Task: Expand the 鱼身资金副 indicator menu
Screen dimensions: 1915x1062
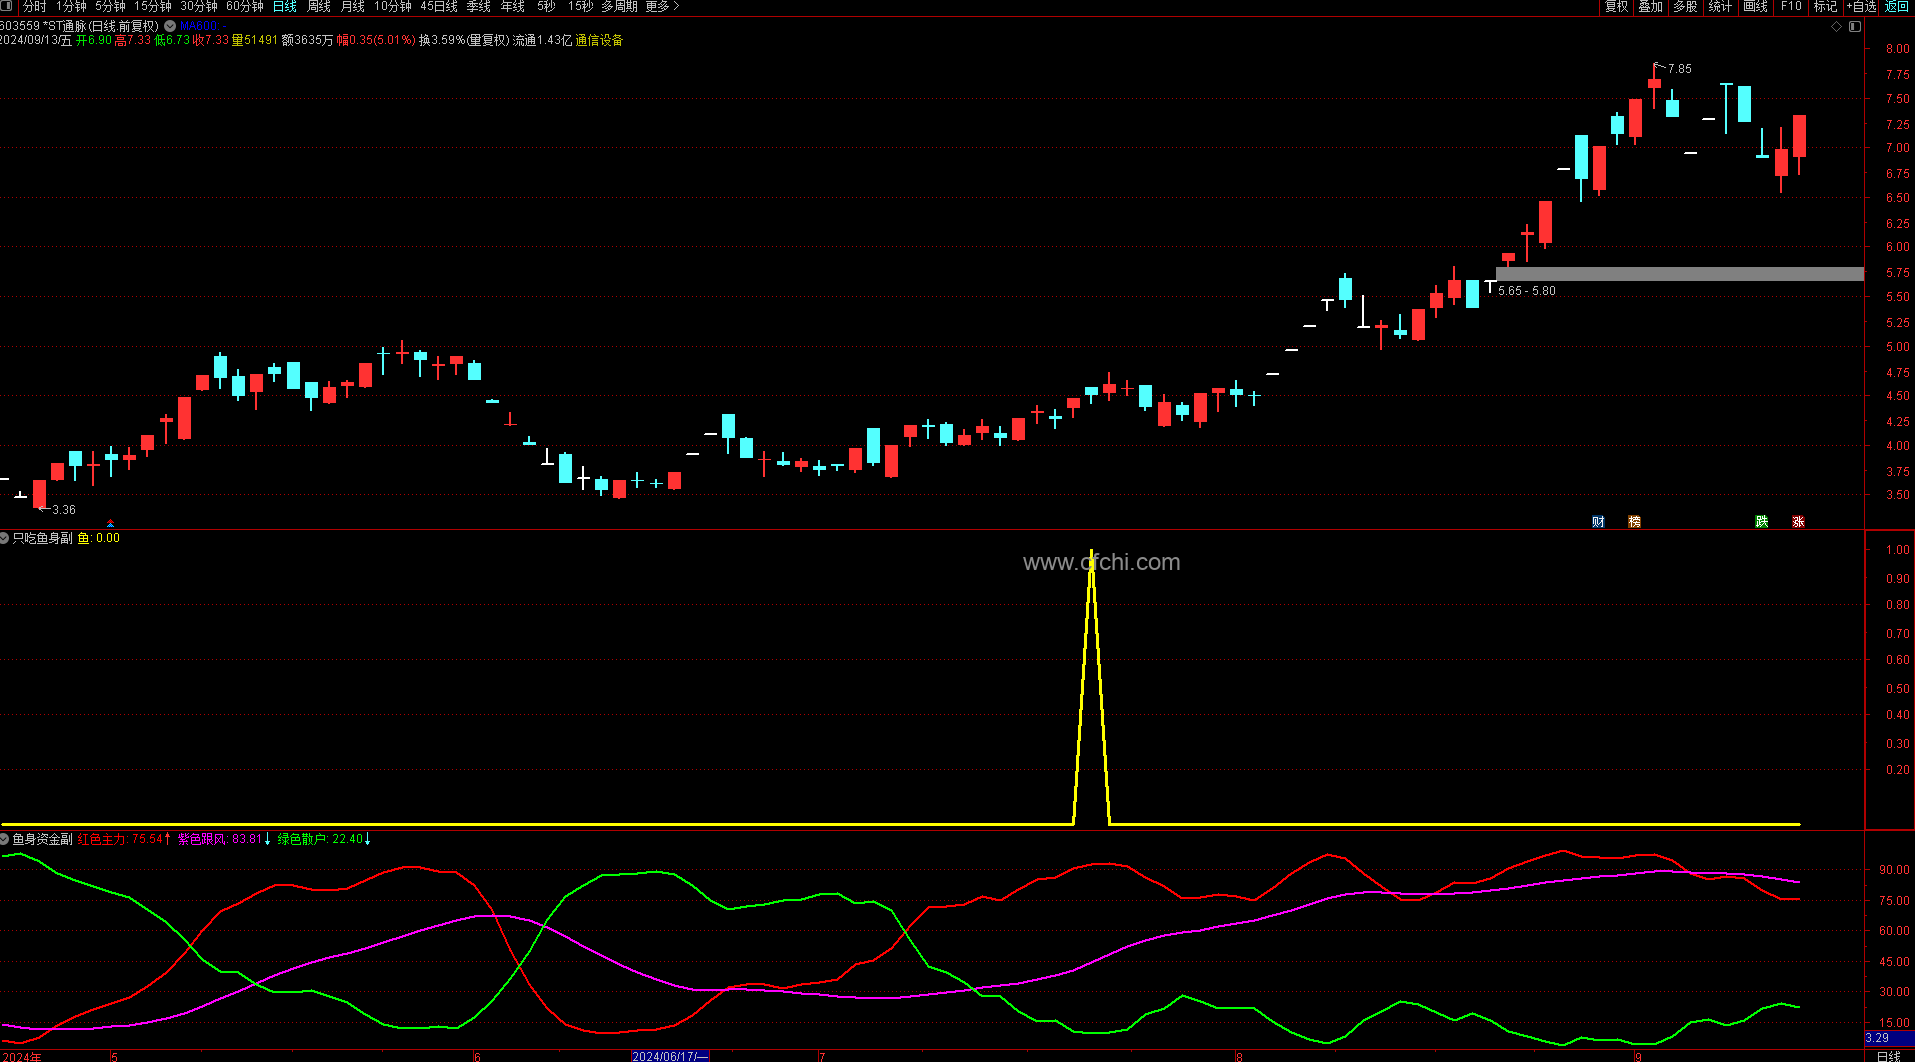Action: pos(5,839)
